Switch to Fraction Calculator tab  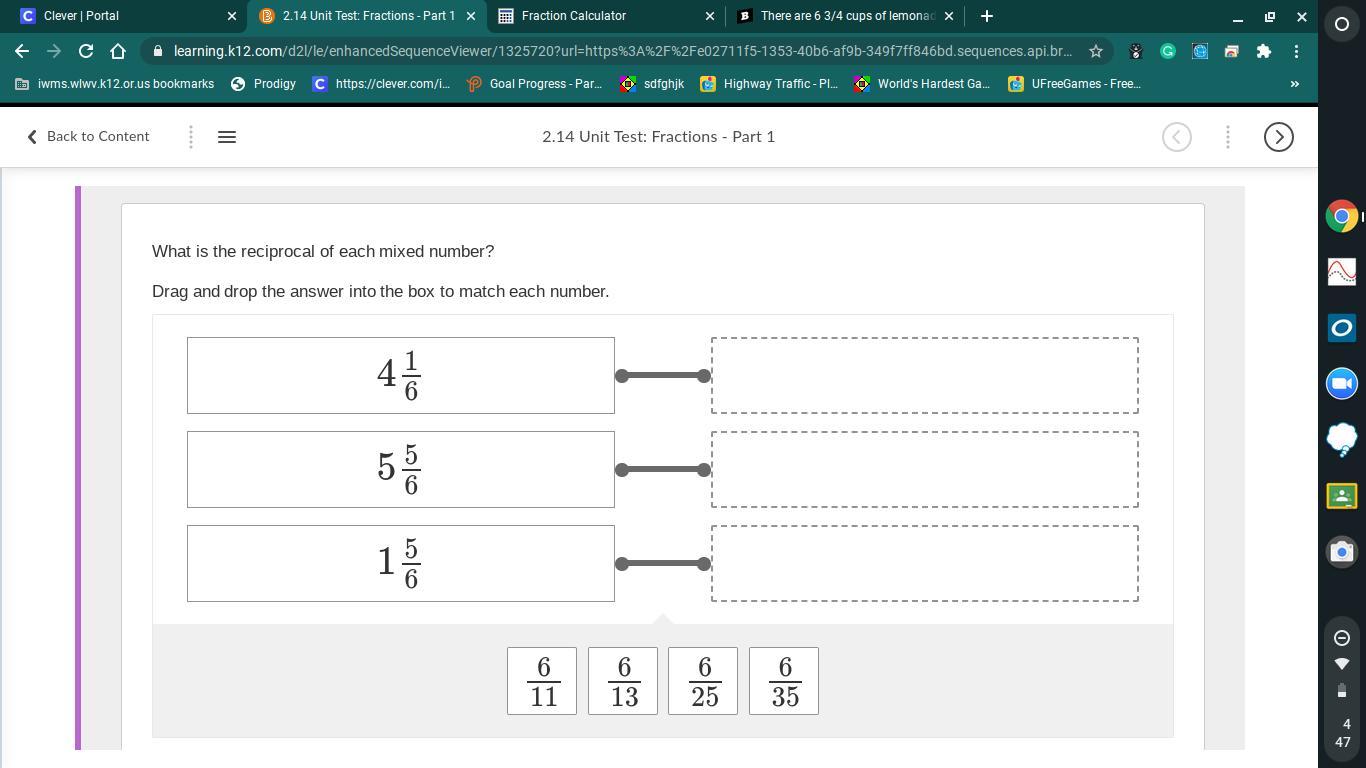[607, 16]
